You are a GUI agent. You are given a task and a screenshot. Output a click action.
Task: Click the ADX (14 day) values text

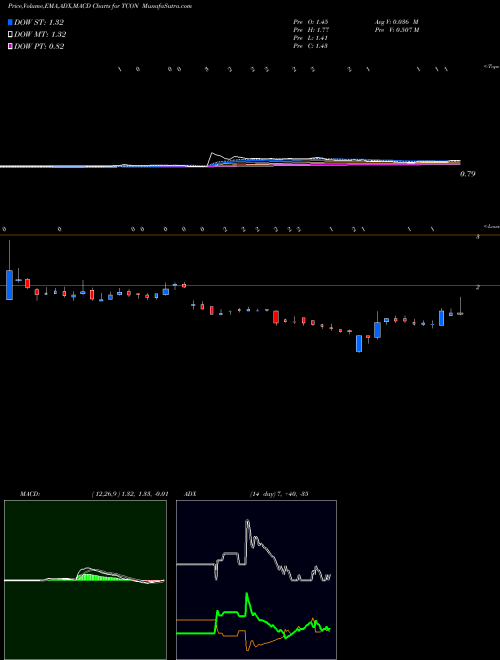[279, 494]
